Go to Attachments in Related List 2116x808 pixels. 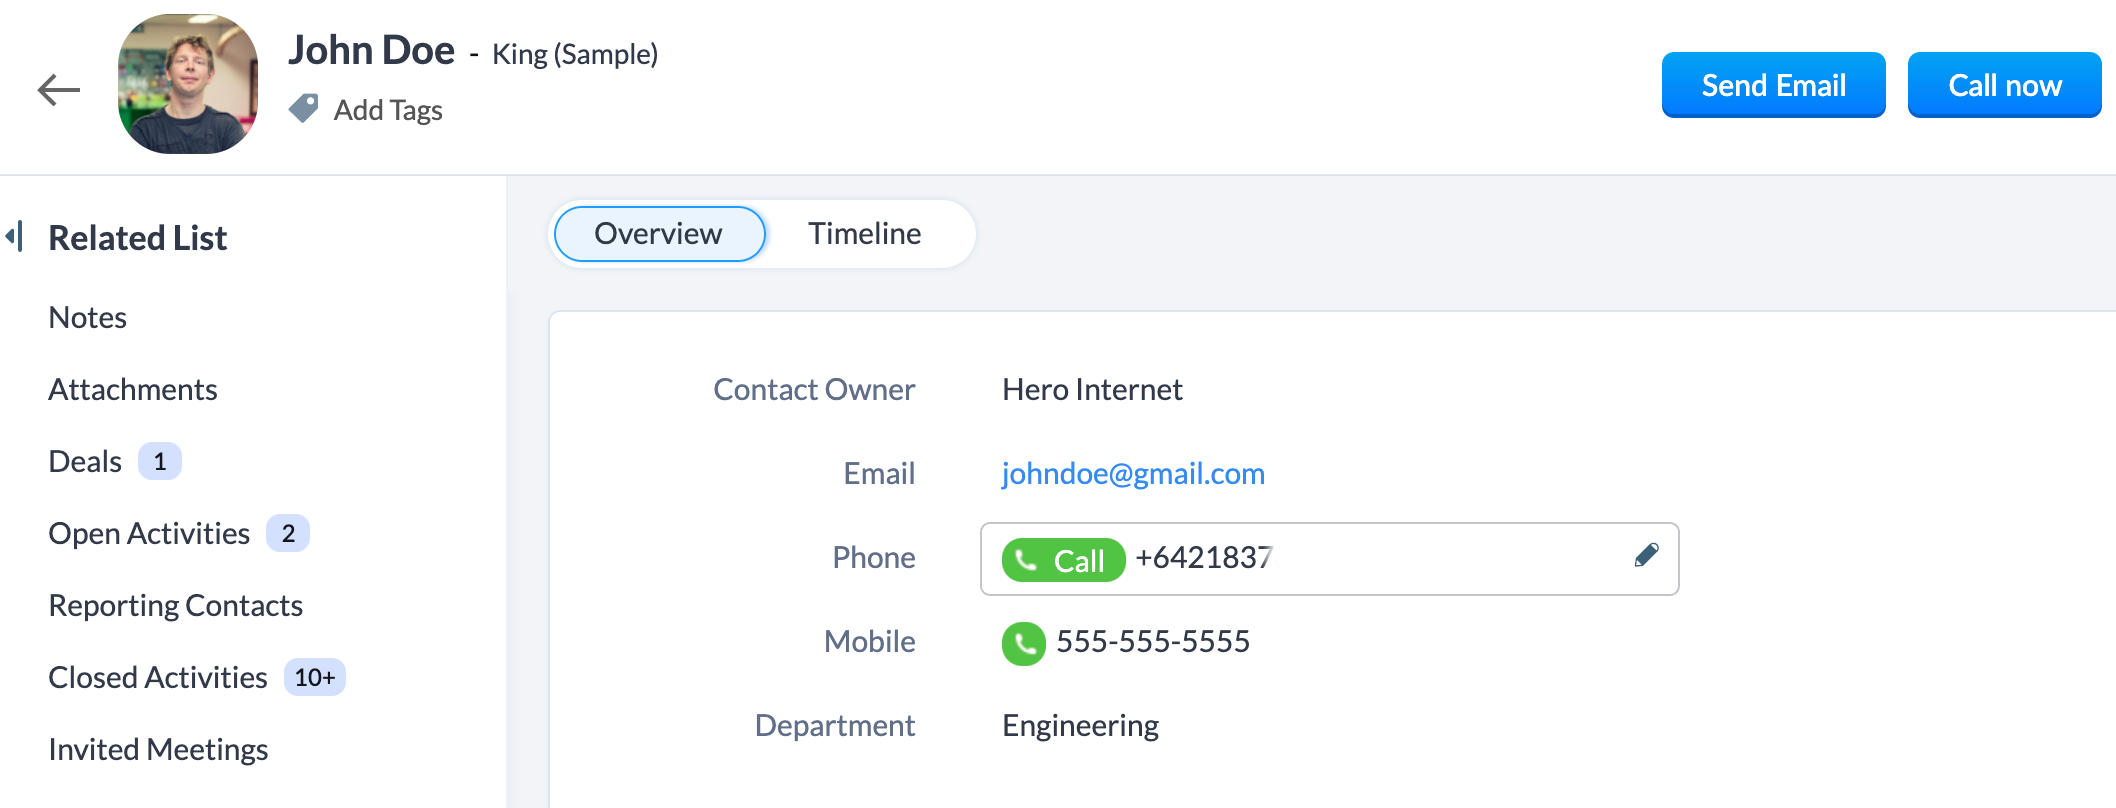pyautogui.click(x=133, y=390)
